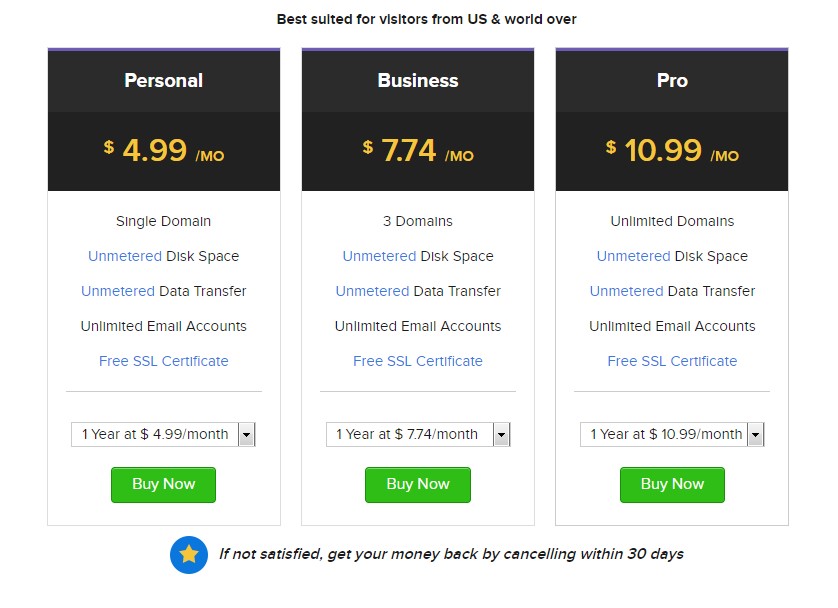This screenshot has height=608, width=838.
Task: Open Free SSL Certificate link in Personal plan
Action: (x=164, y=361)
